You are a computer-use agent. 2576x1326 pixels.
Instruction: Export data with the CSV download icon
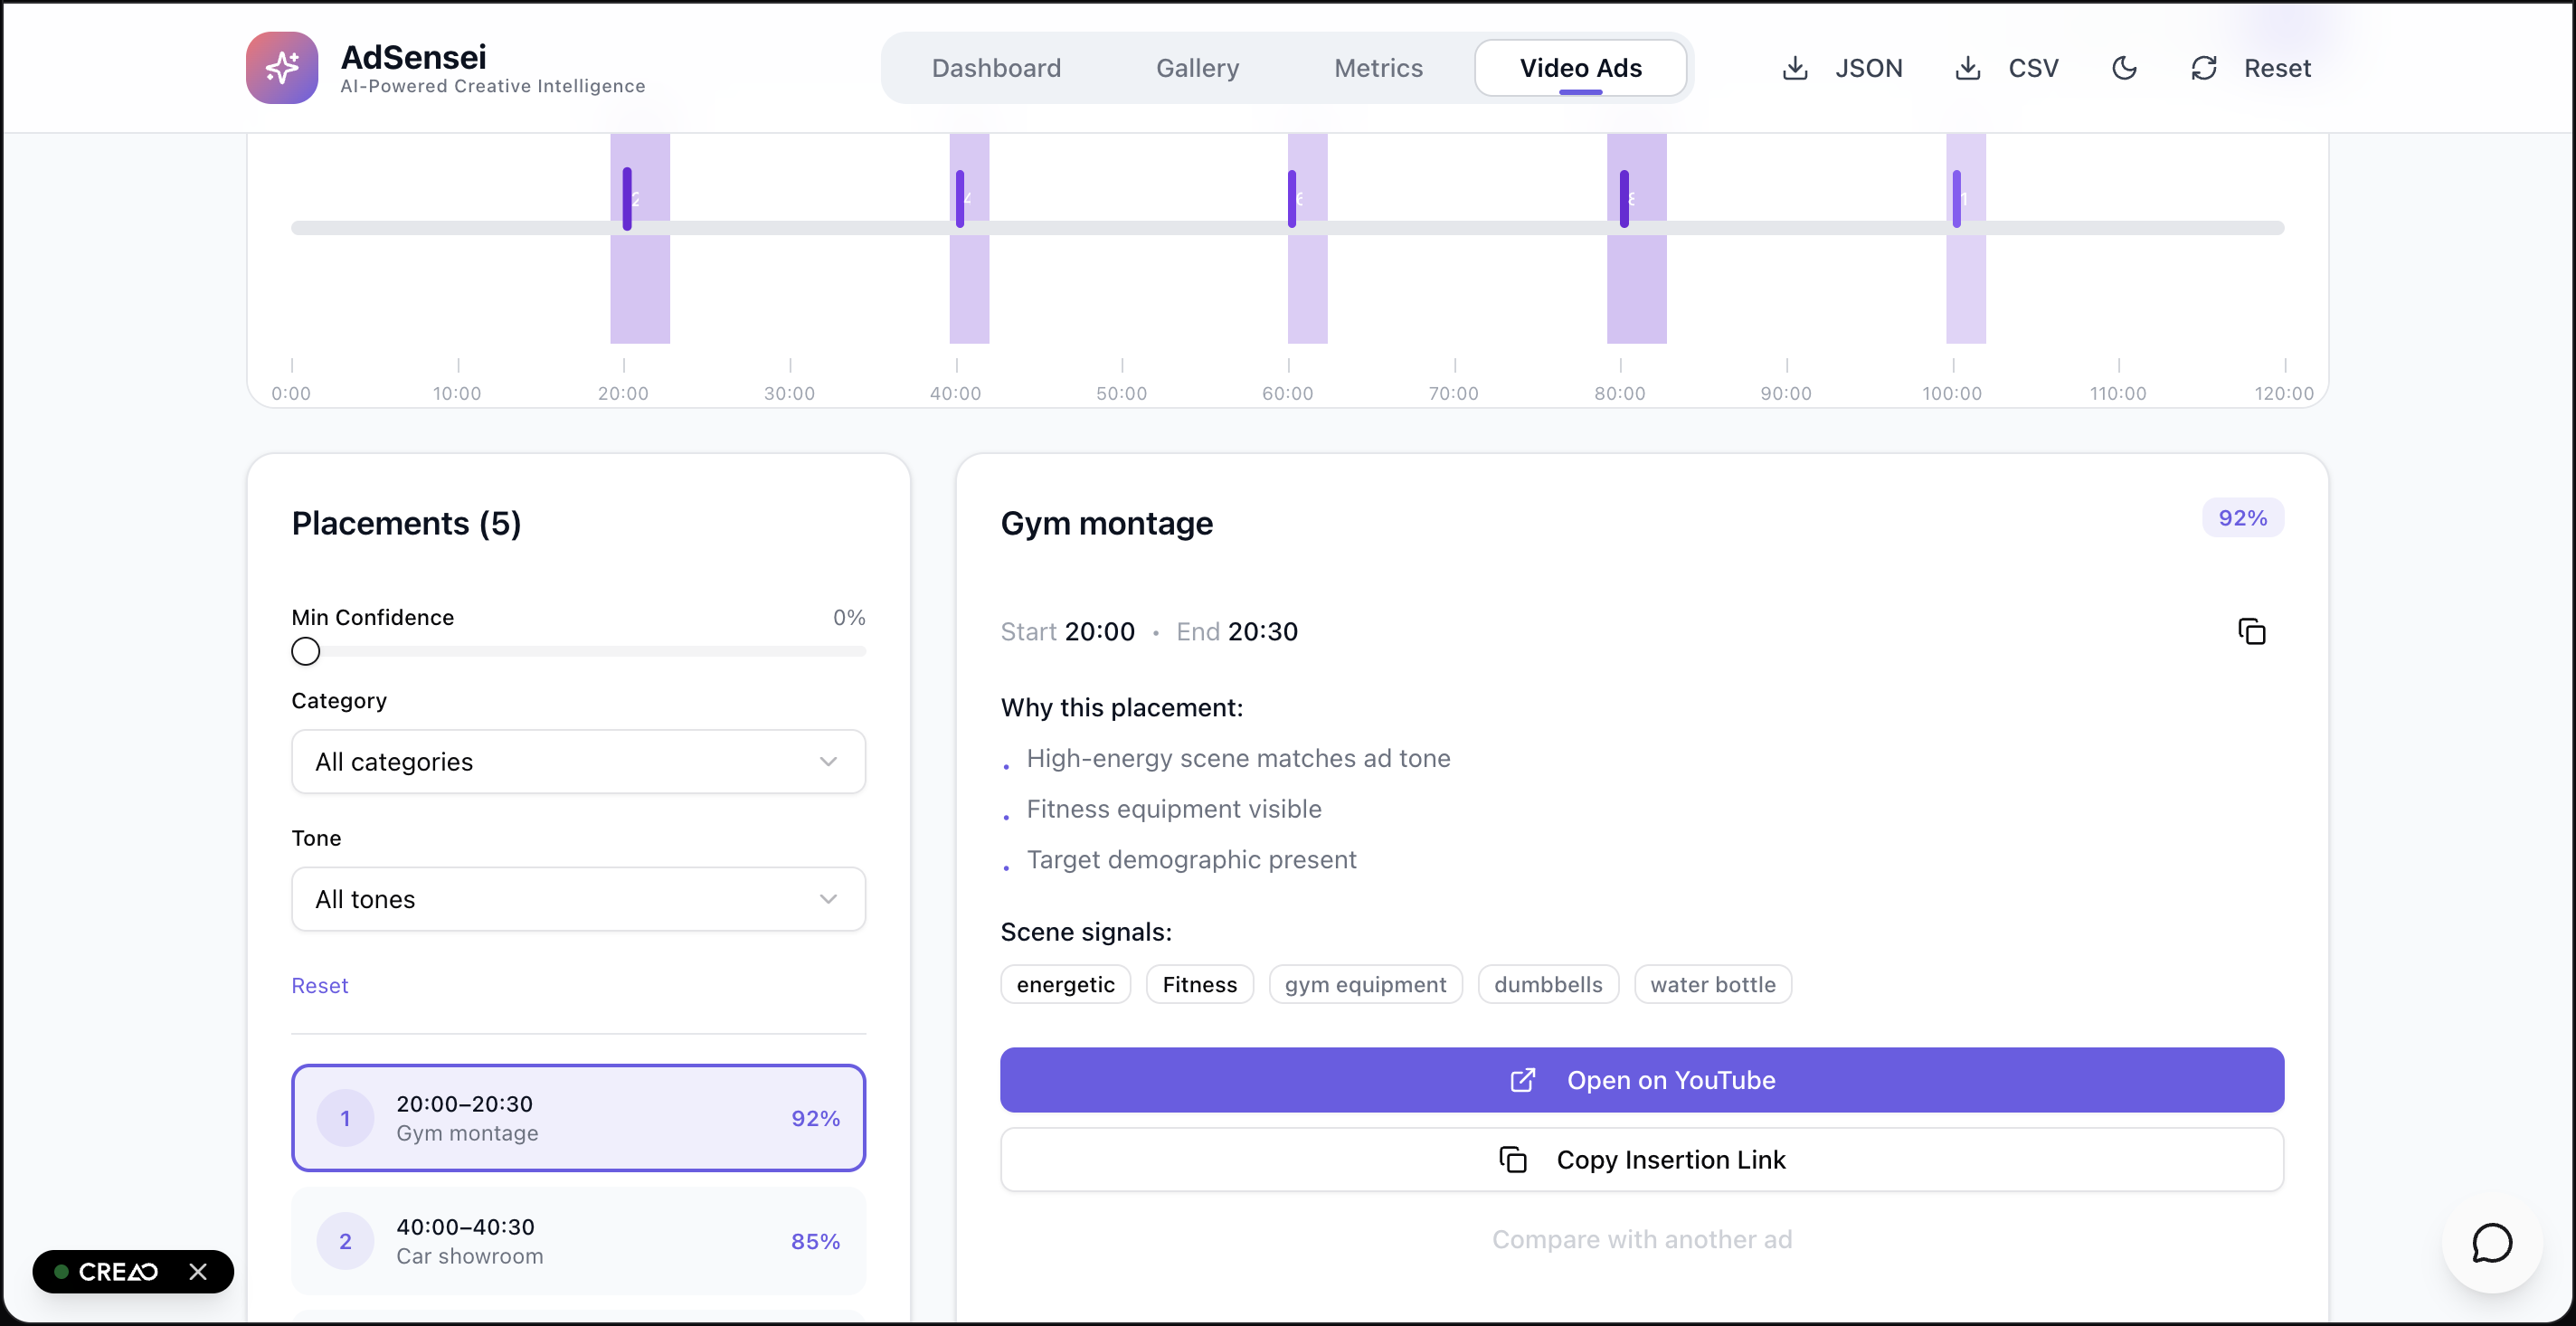coord(1967,68)
